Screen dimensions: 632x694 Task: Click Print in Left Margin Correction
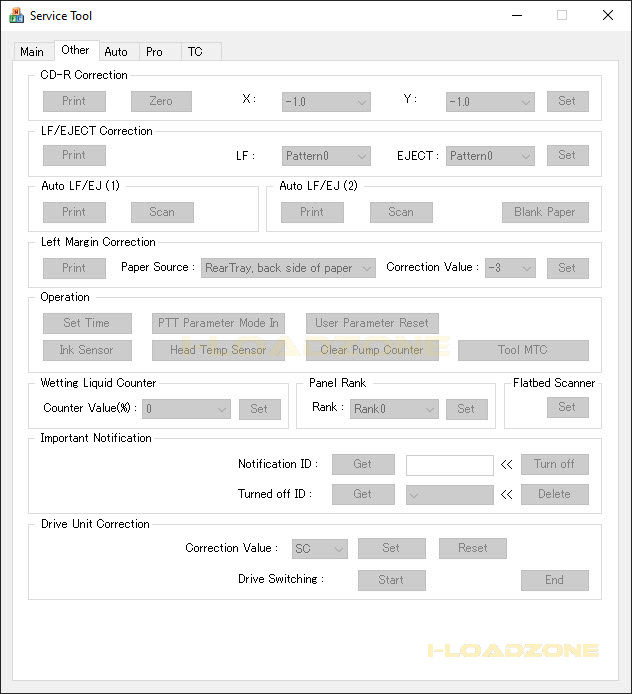point(74,268)
